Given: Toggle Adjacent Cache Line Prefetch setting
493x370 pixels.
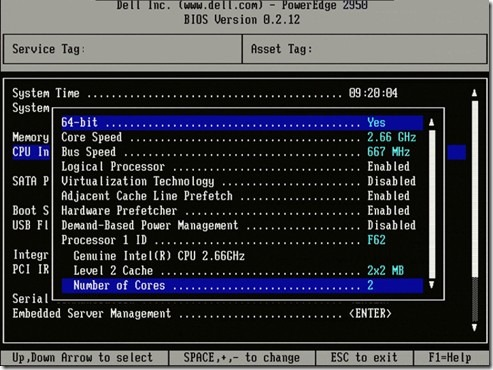Looking at the screenshot, I should 388,196.
